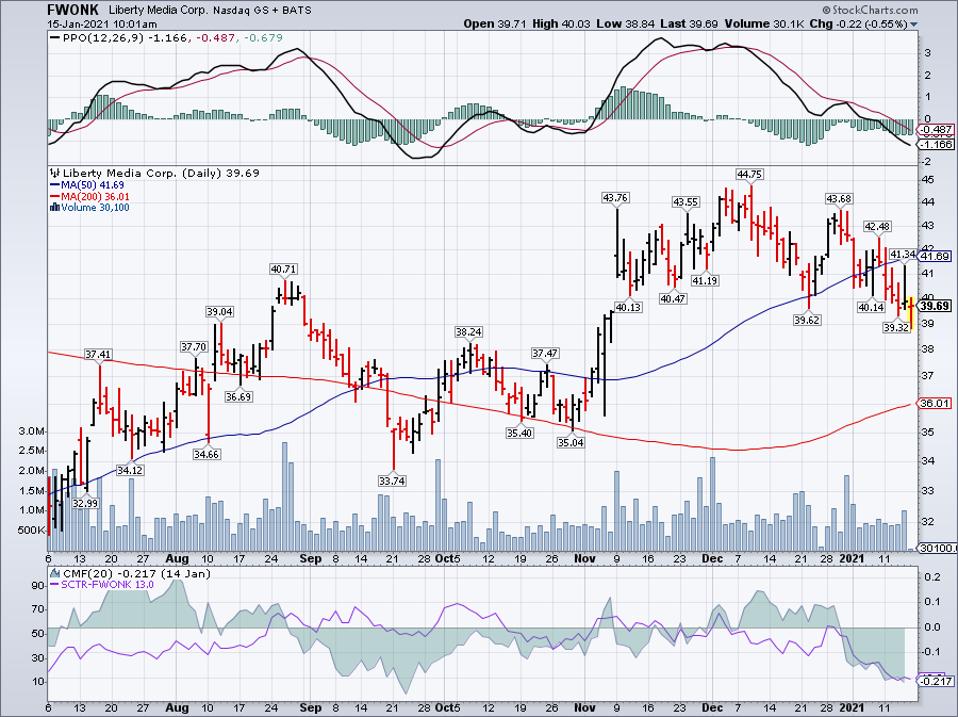Click the area icon before CMF(20) legend
The image size is (958, 717).
coord(54,573)
